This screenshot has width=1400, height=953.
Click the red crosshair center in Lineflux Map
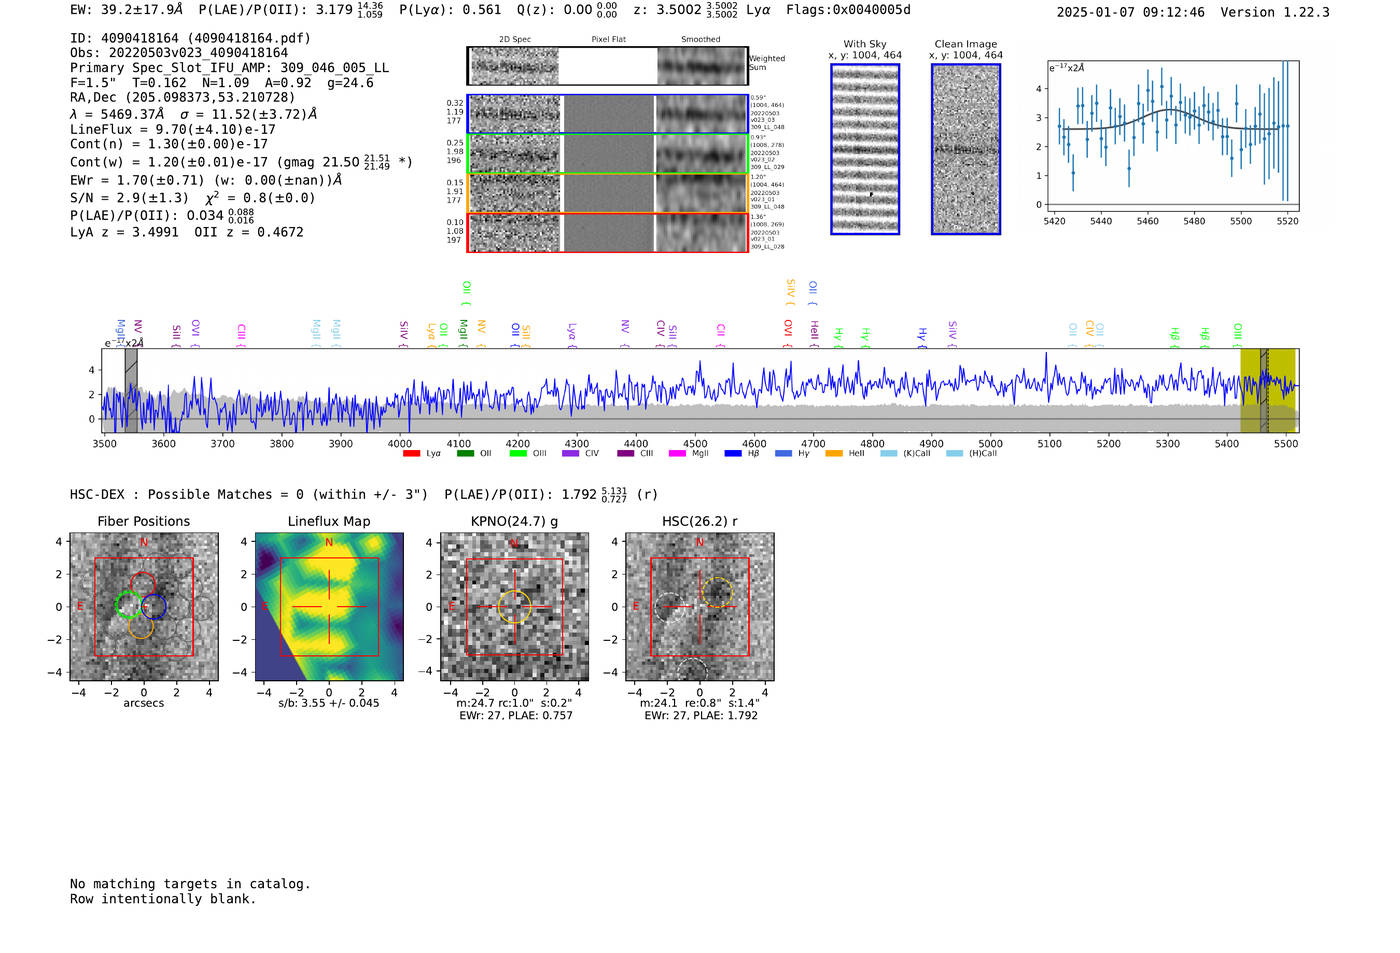coord(329,607)
